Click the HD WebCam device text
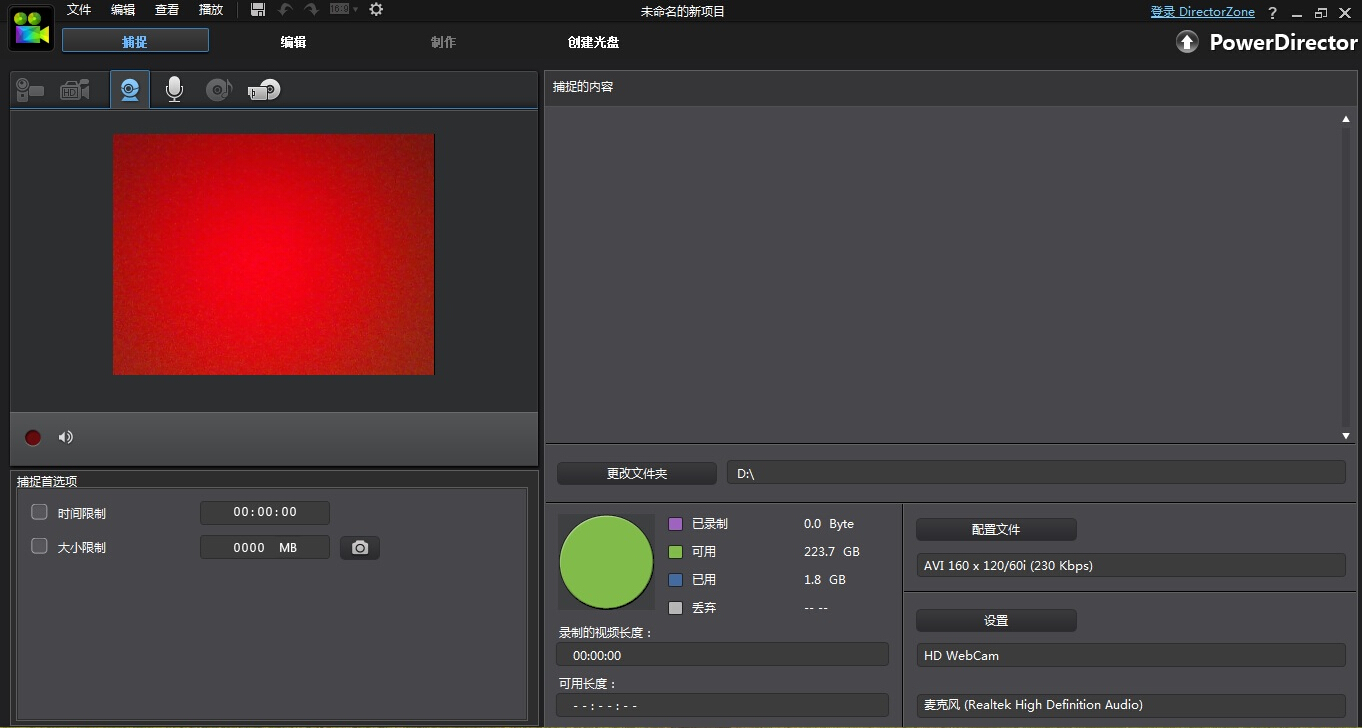This screenshot has height=728, width=1362. 961,656
